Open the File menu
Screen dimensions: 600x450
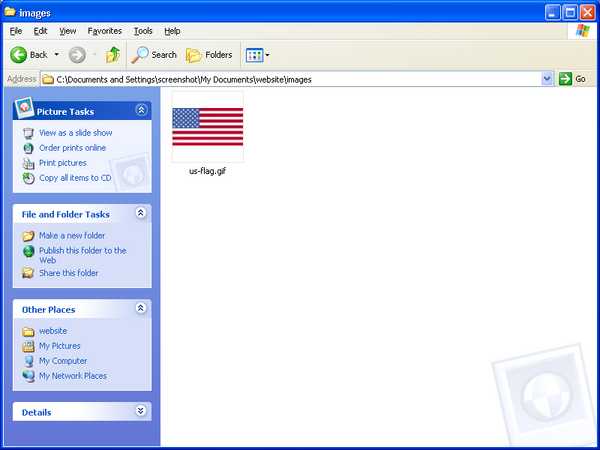click(16, 31)
